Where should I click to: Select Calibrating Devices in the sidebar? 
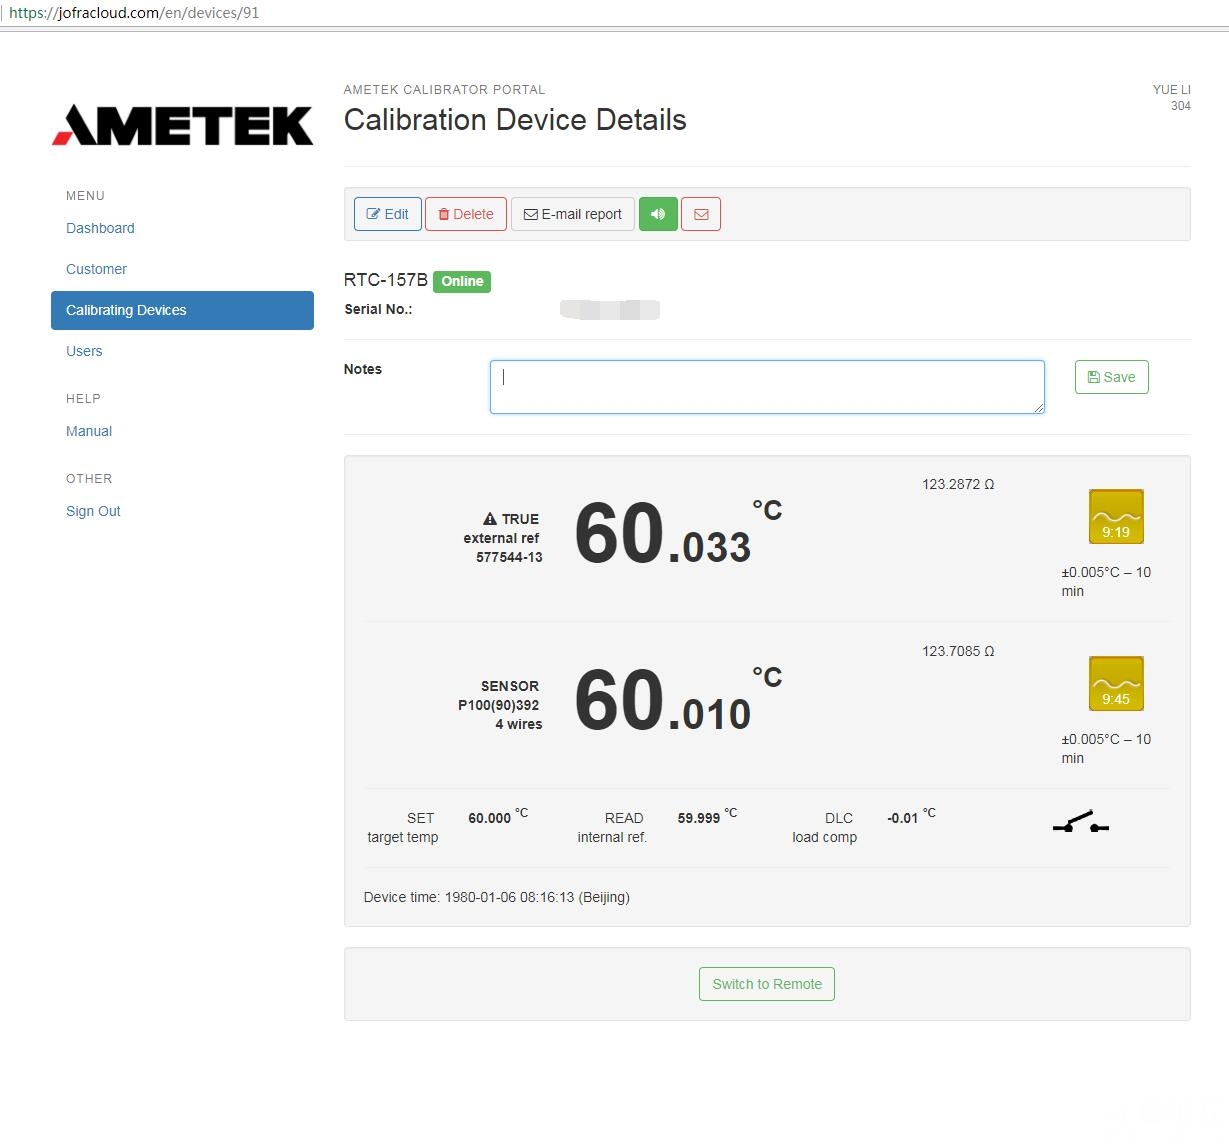[182, 310]
